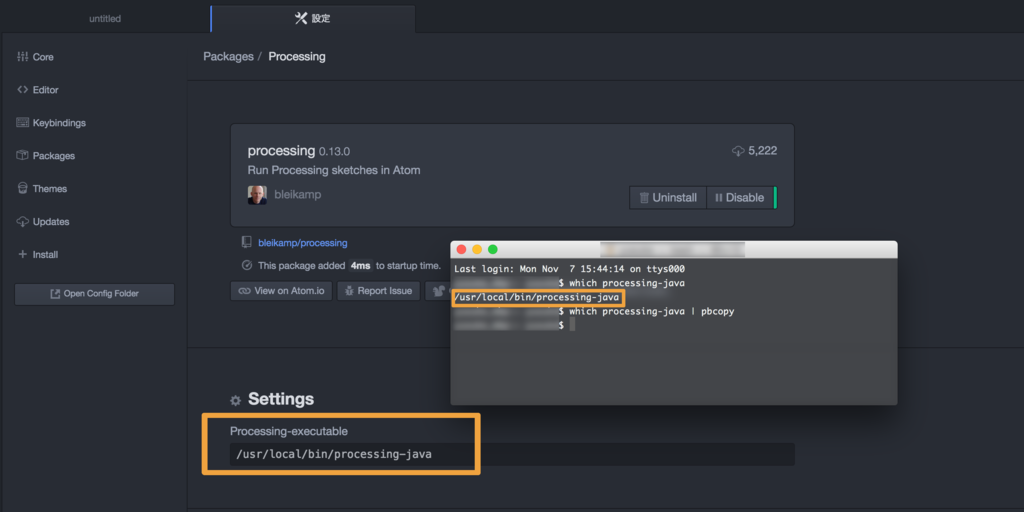Viewport: 1024px width, 512px height.
Task: Close the Terminal window with red button
Action: (462, 249)
